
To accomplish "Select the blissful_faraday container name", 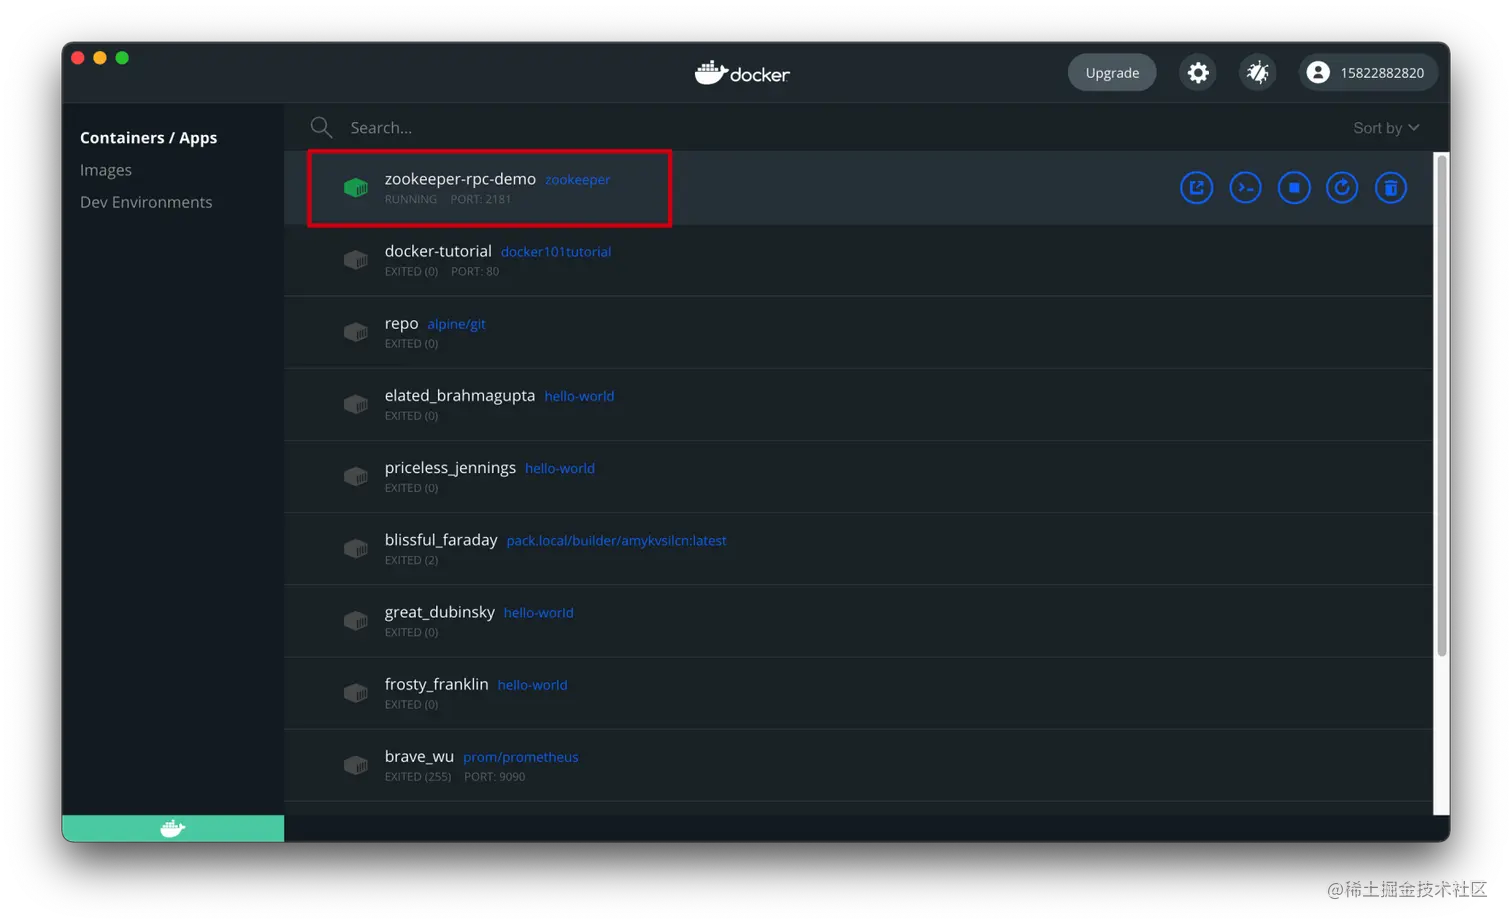I will tap(441, 540).
